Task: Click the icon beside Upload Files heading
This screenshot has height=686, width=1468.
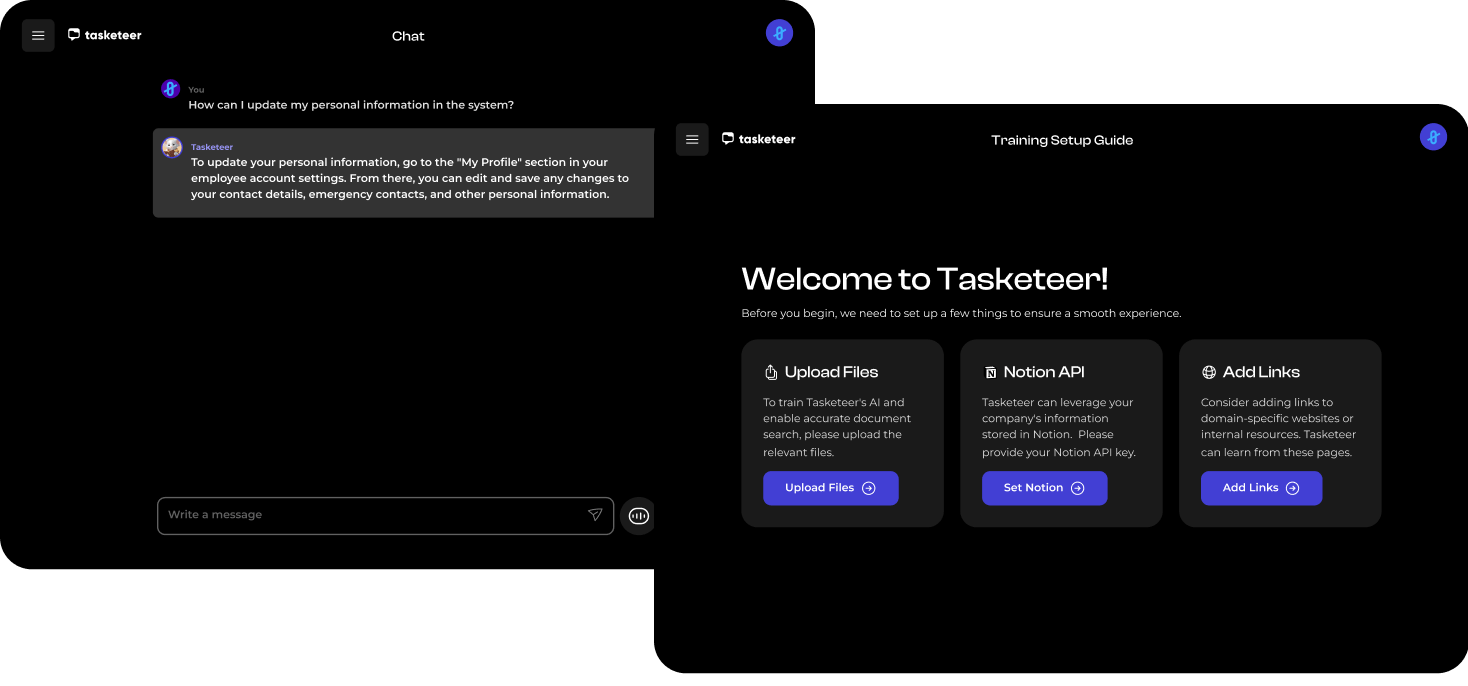Action: pyautogui.click(x=771, y=373)
